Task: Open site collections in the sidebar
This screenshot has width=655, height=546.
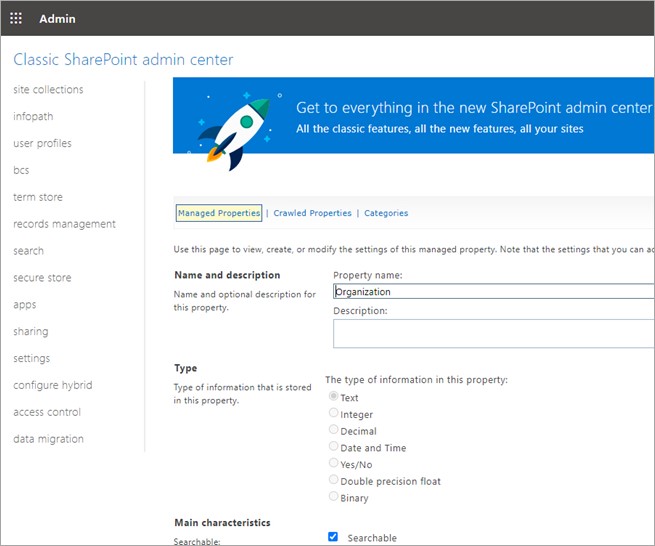Action: pyautogui.click(x=48, y=90)
